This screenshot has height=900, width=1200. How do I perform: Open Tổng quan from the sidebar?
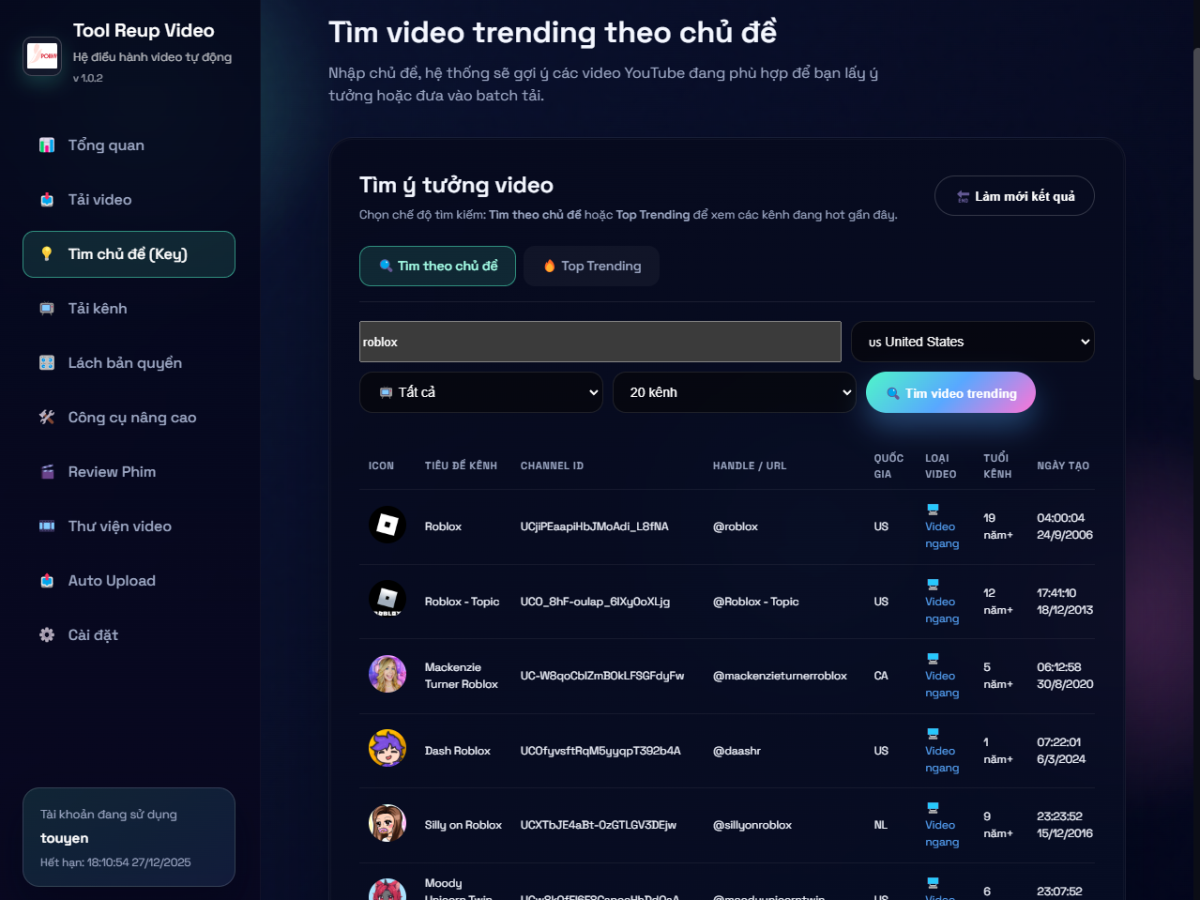click(x=106, y=145)
